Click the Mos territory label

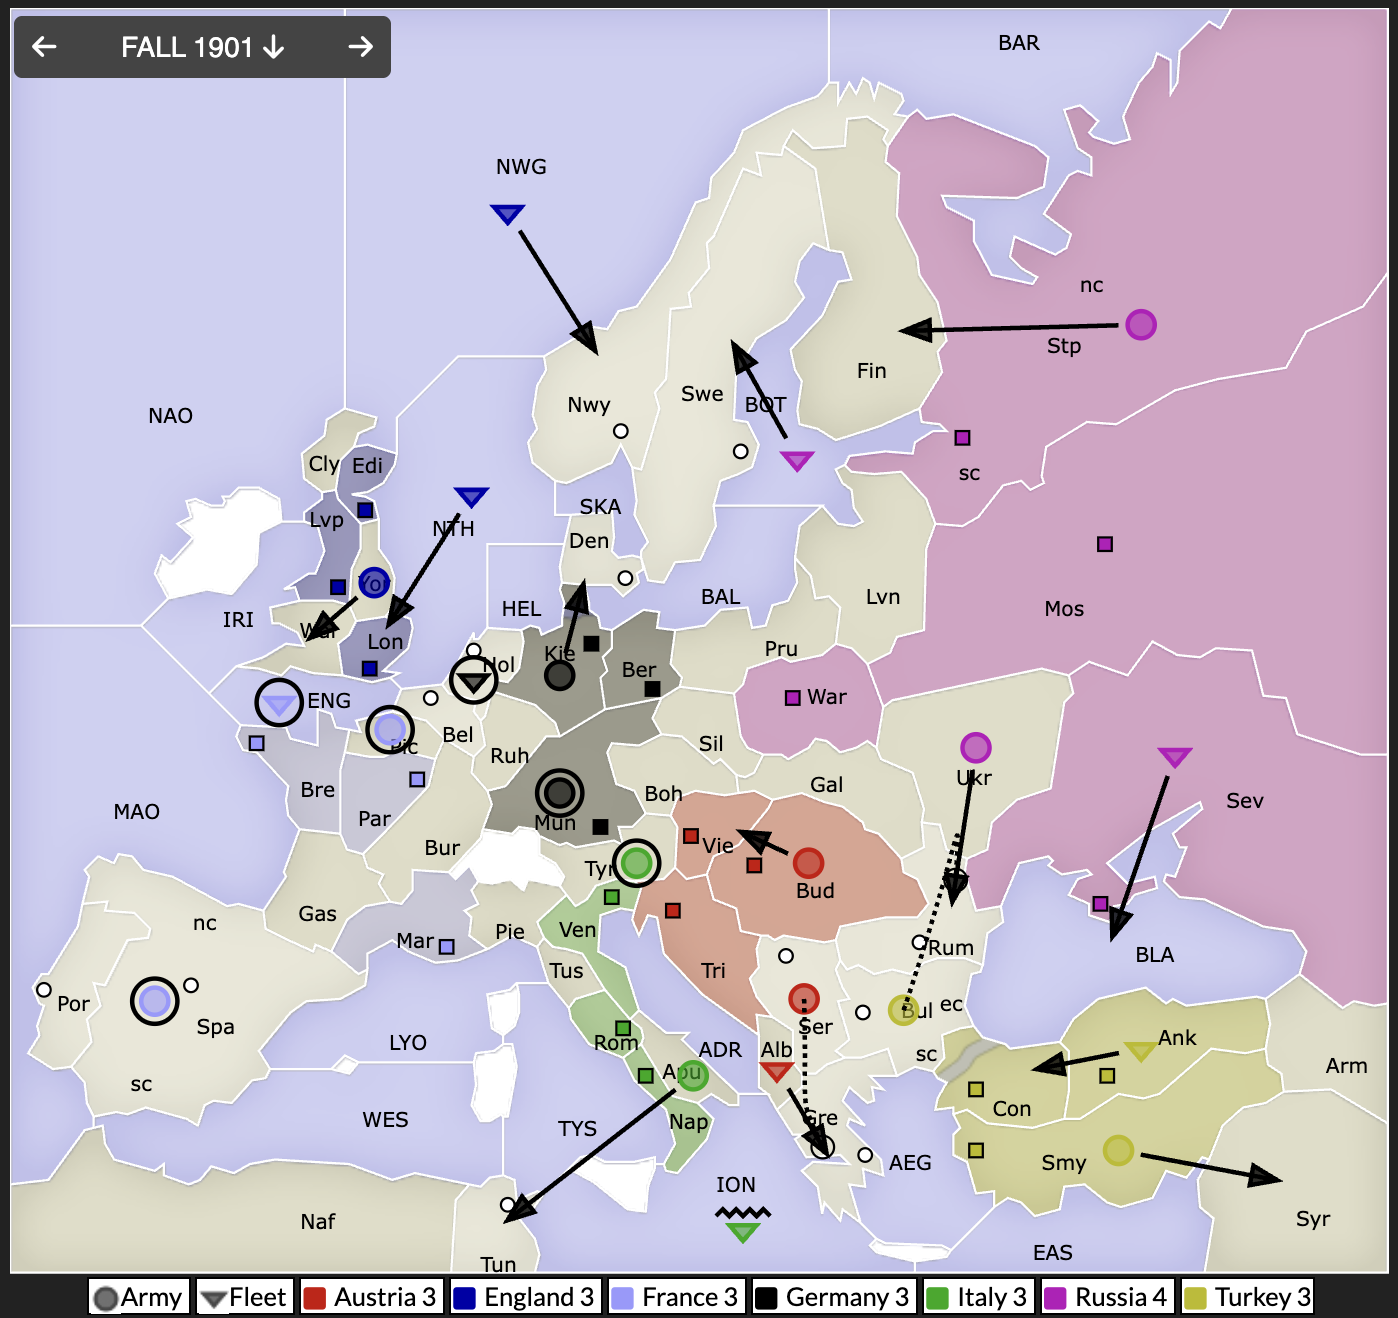pos(1064,608)
